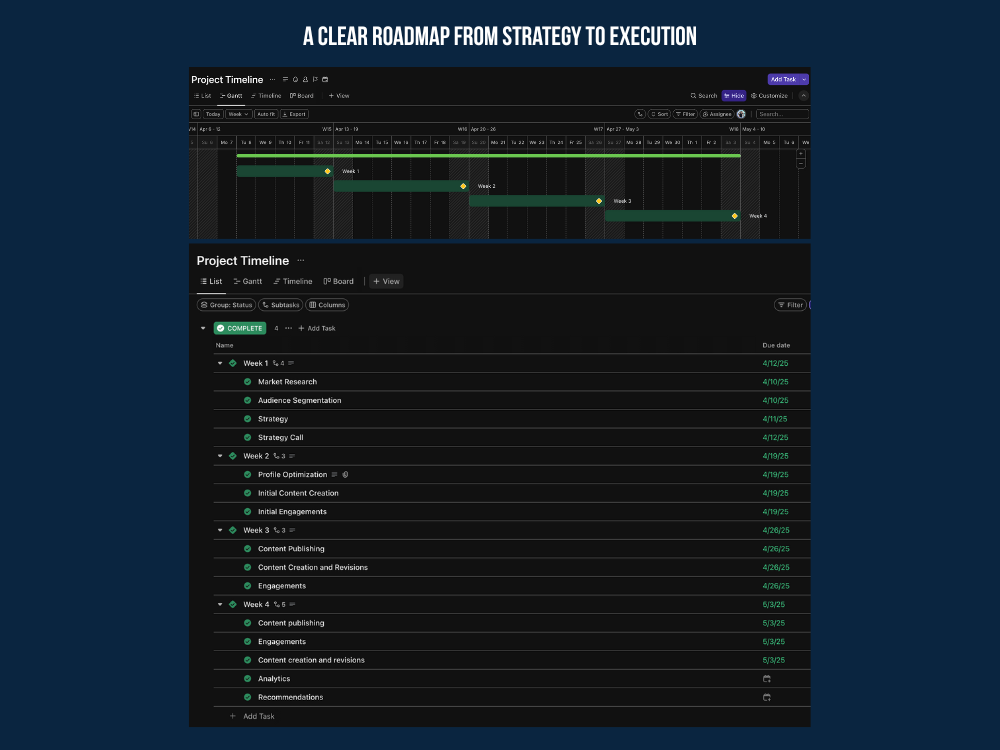
Task: Toggle the Analytics task status checkmark
Action: pos(247,679)
